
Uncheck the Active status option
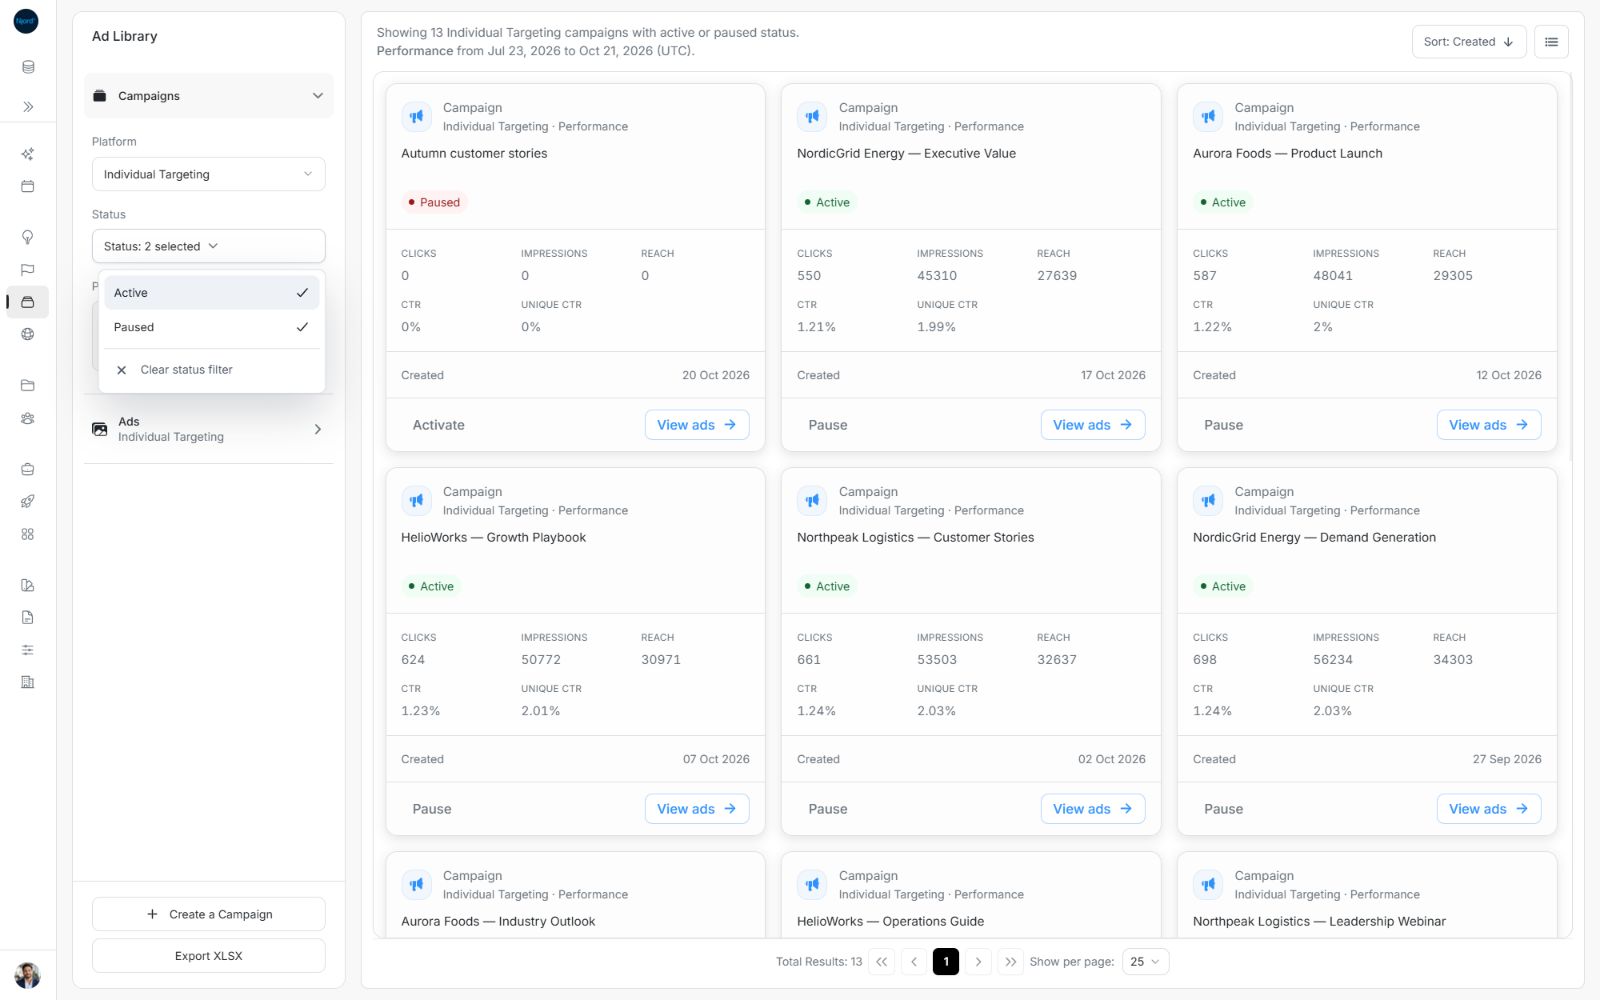pyautogui.click(x=211, y=293)
